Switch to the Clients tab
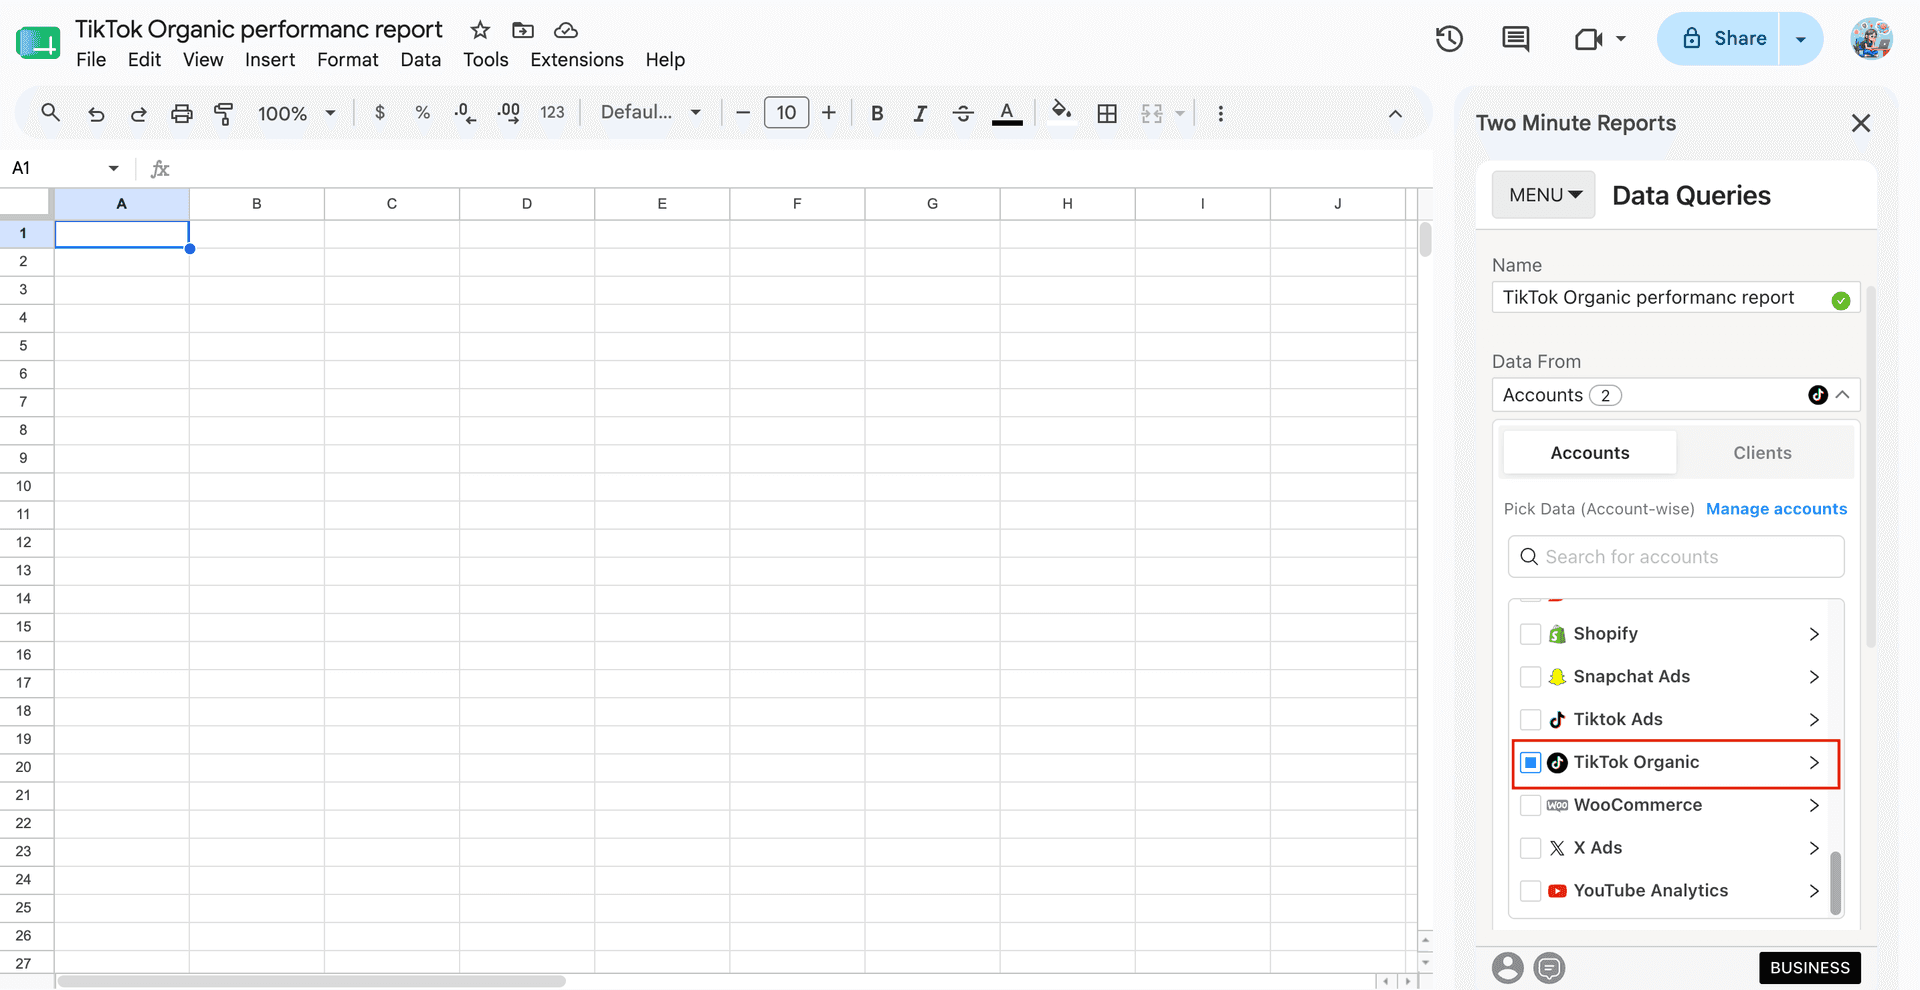This screenshot has width=1920, height=990. coord(1762,453)
